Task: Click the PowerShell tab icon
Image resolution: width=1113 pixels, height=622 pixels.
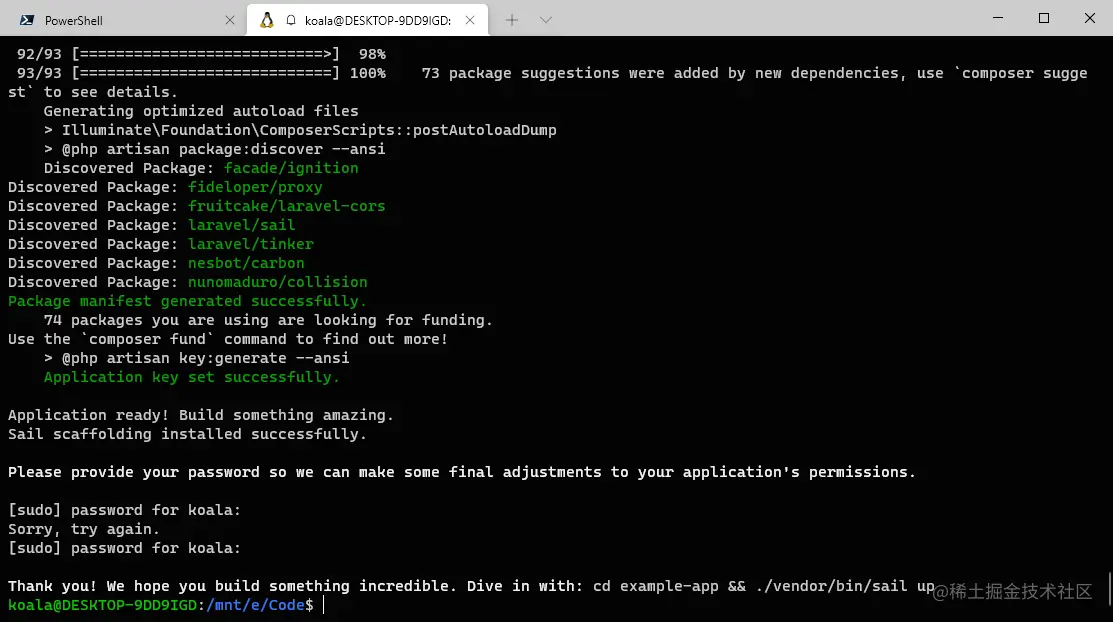Action: coord(27,21)
